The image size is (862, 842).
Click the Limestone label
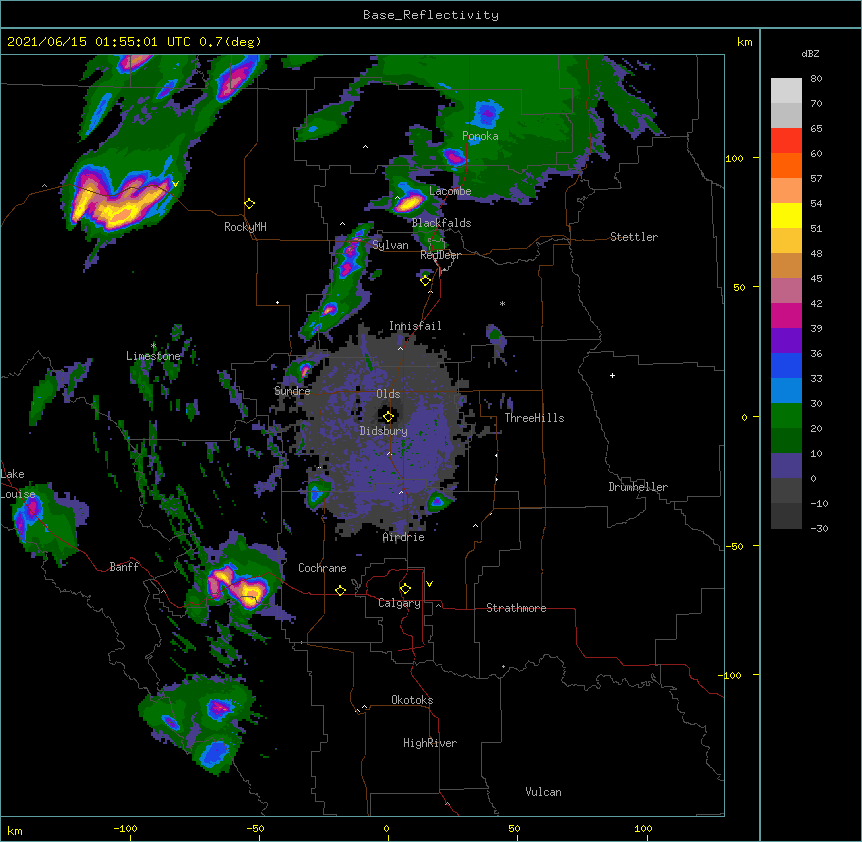(x=153, y=356)
